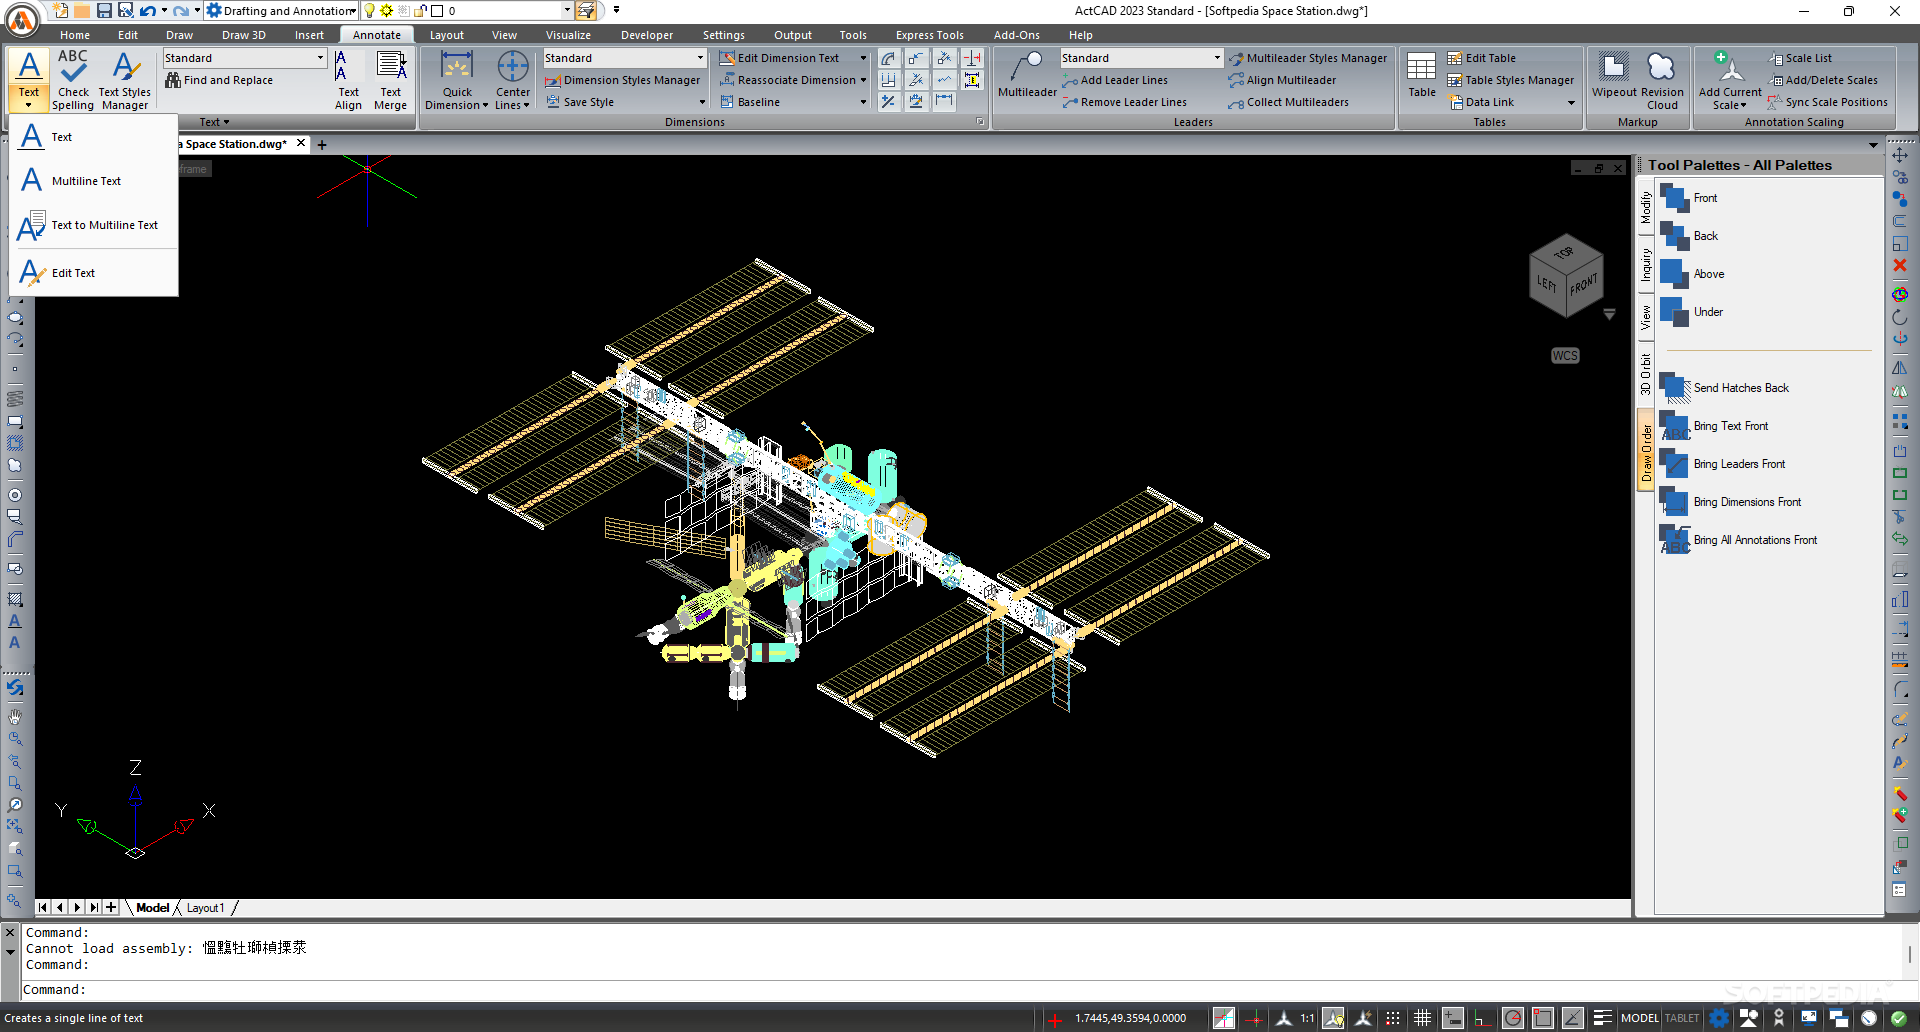The width and height of the screenshot is (1920, 1032).
Task: Expand Save Style dropdown arrow
Action: [x=702, y=102]
